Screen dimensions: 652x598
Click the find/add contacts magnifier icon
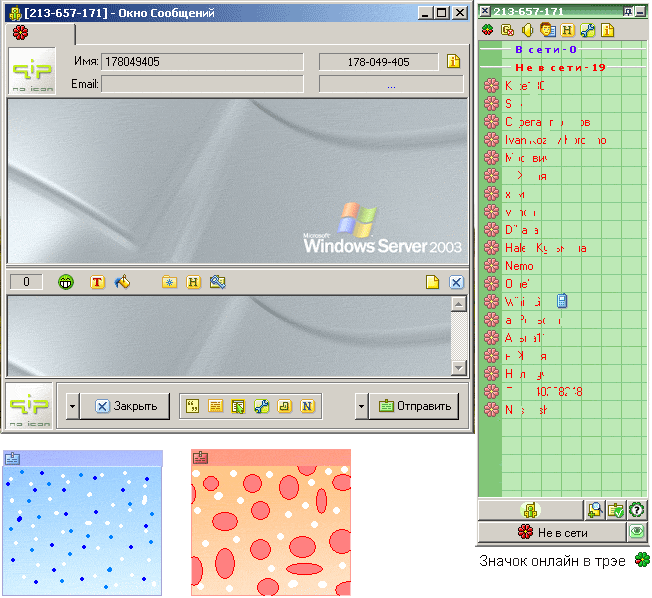tap(595, 510)
